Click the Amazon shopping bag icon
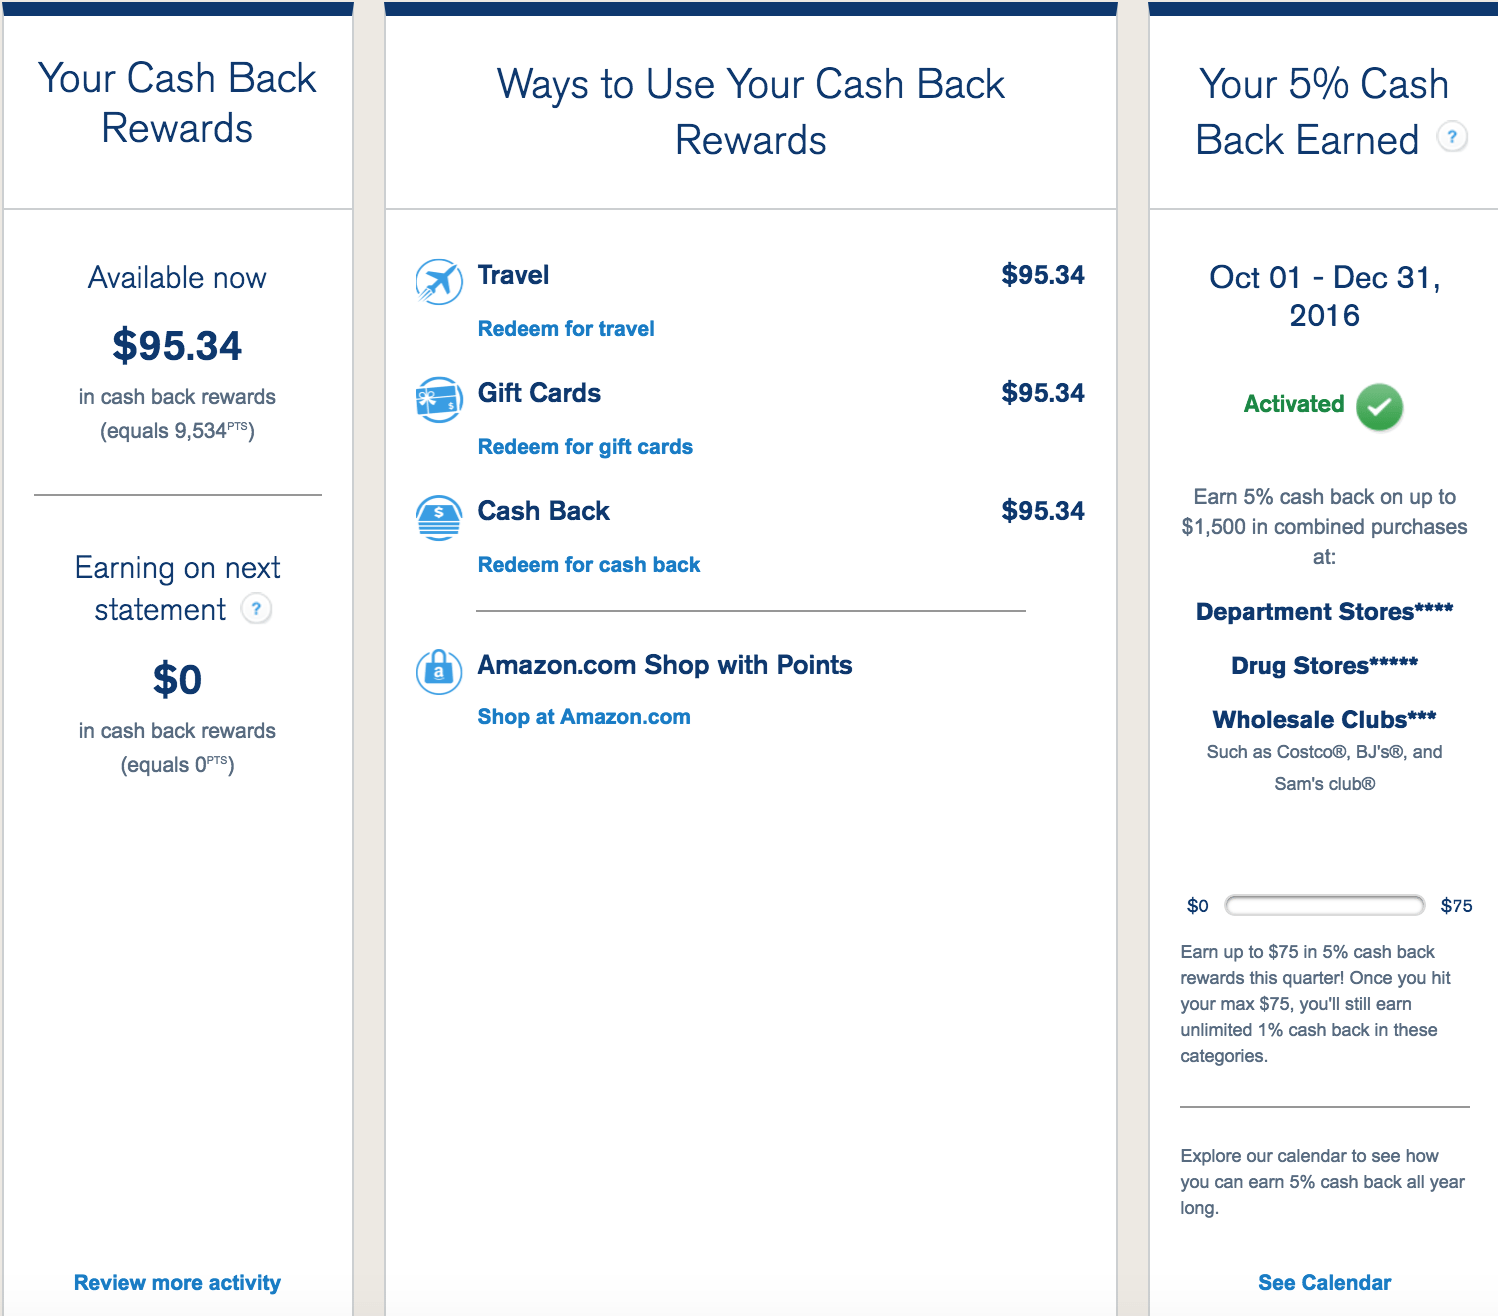The image size is (1498, 1316). (x=439, y=672)
